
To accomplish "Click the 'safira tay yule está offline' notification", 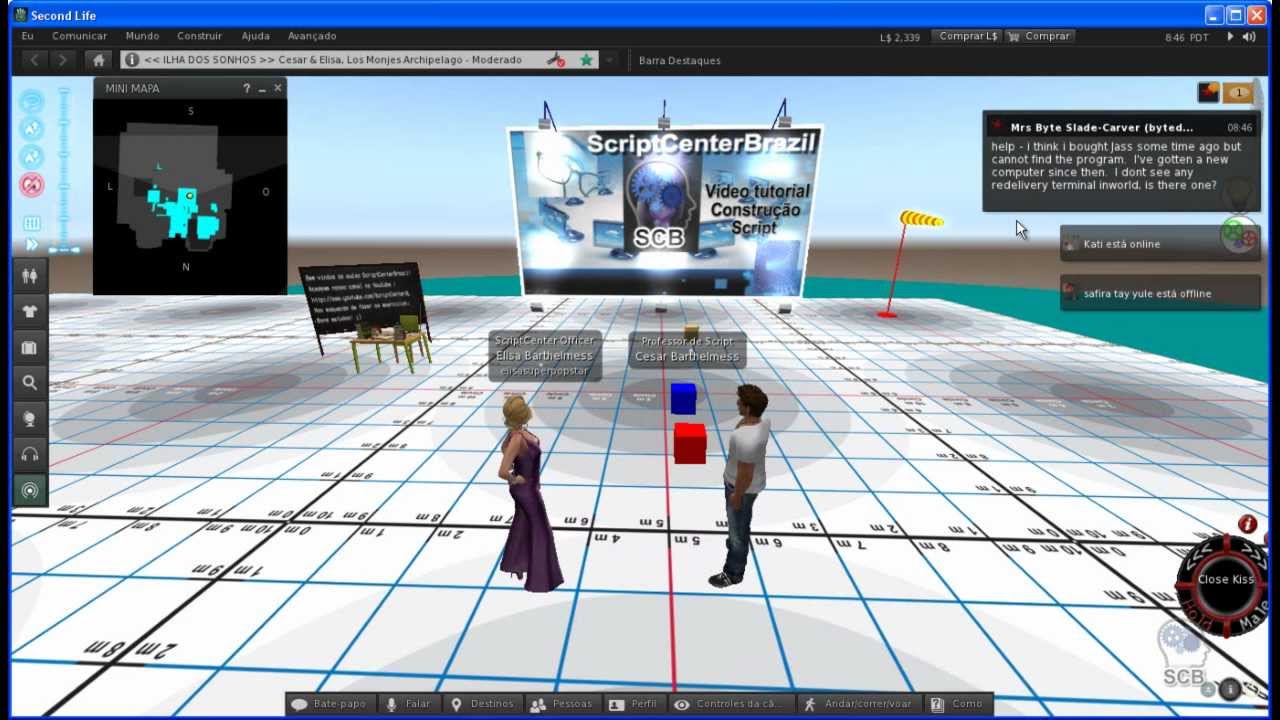I will 1159,293.
